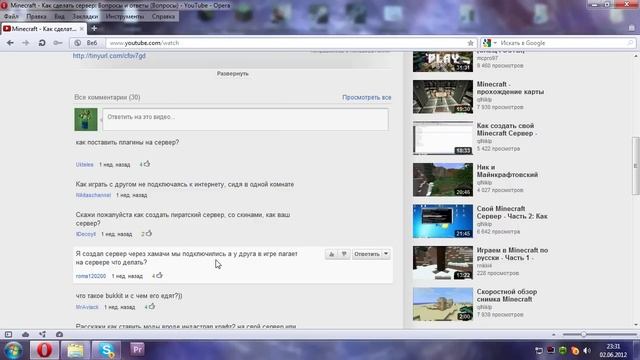Click Просмотреть все comments link
This screenshot has width=640, height=360.
pos(367,97)
